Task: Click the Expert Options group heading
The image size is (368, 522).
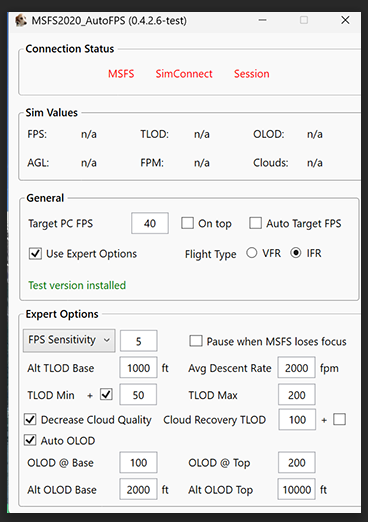Action: point(62,314)
